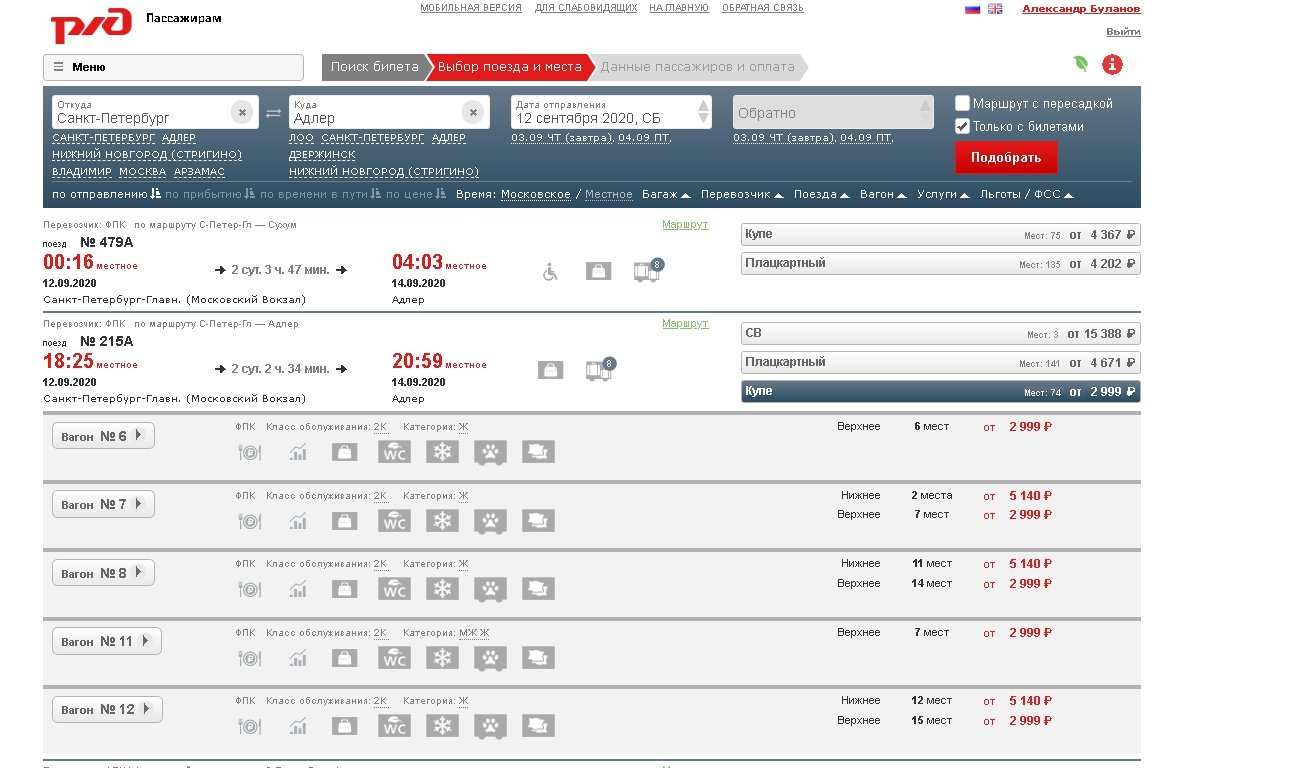This screenshot has width=1289, height=768.
Task: Click the WC icon in wagon 8
Action: pyautogui.click(x=395, y=589)
